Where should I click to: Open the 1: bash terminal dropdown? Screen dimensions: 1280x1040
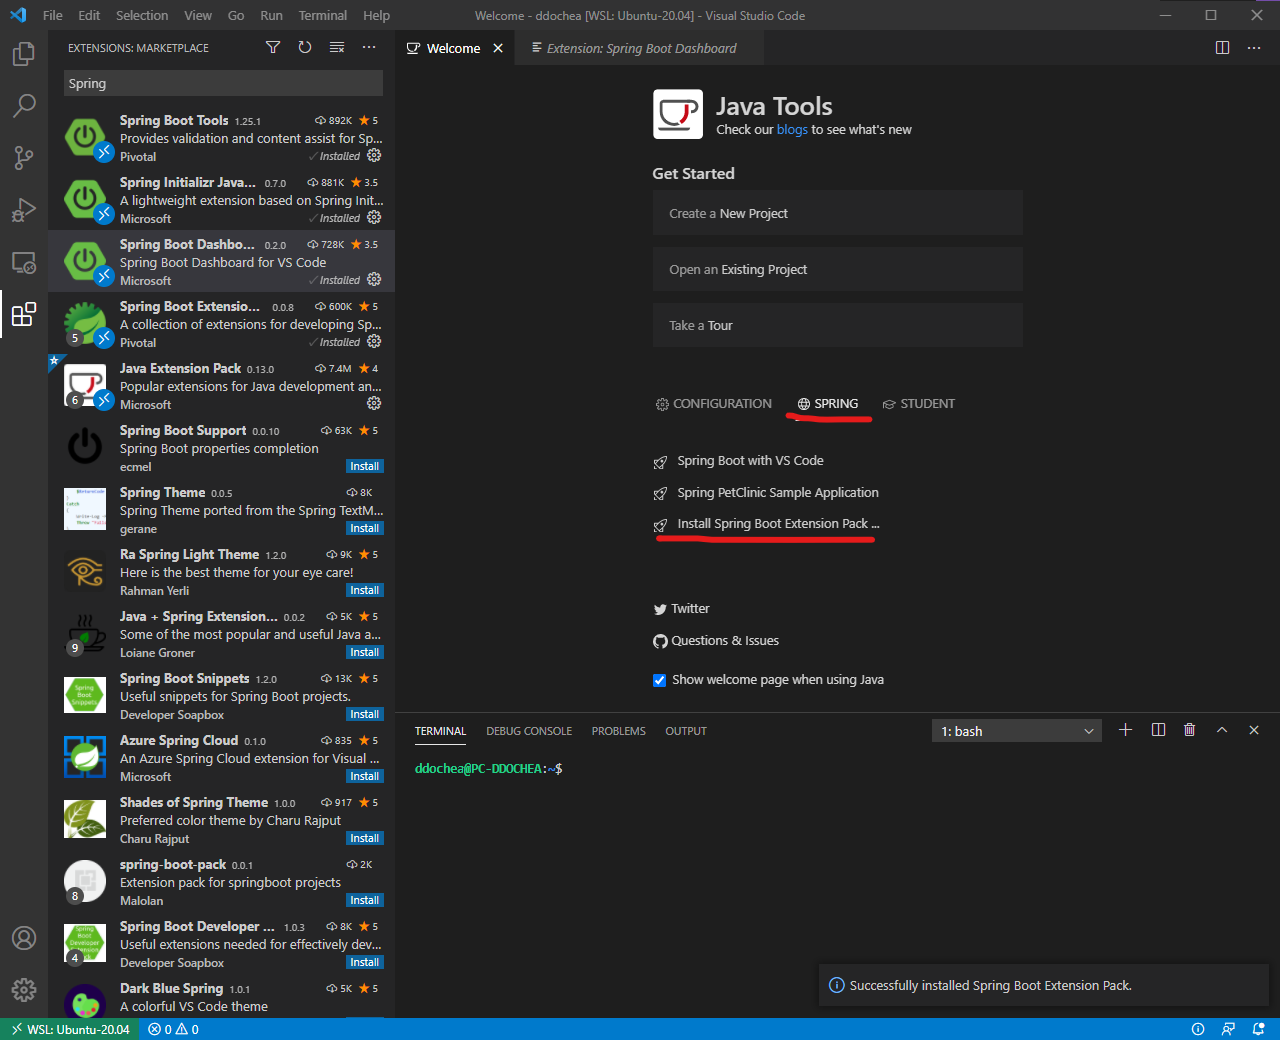click(1016, 731)
